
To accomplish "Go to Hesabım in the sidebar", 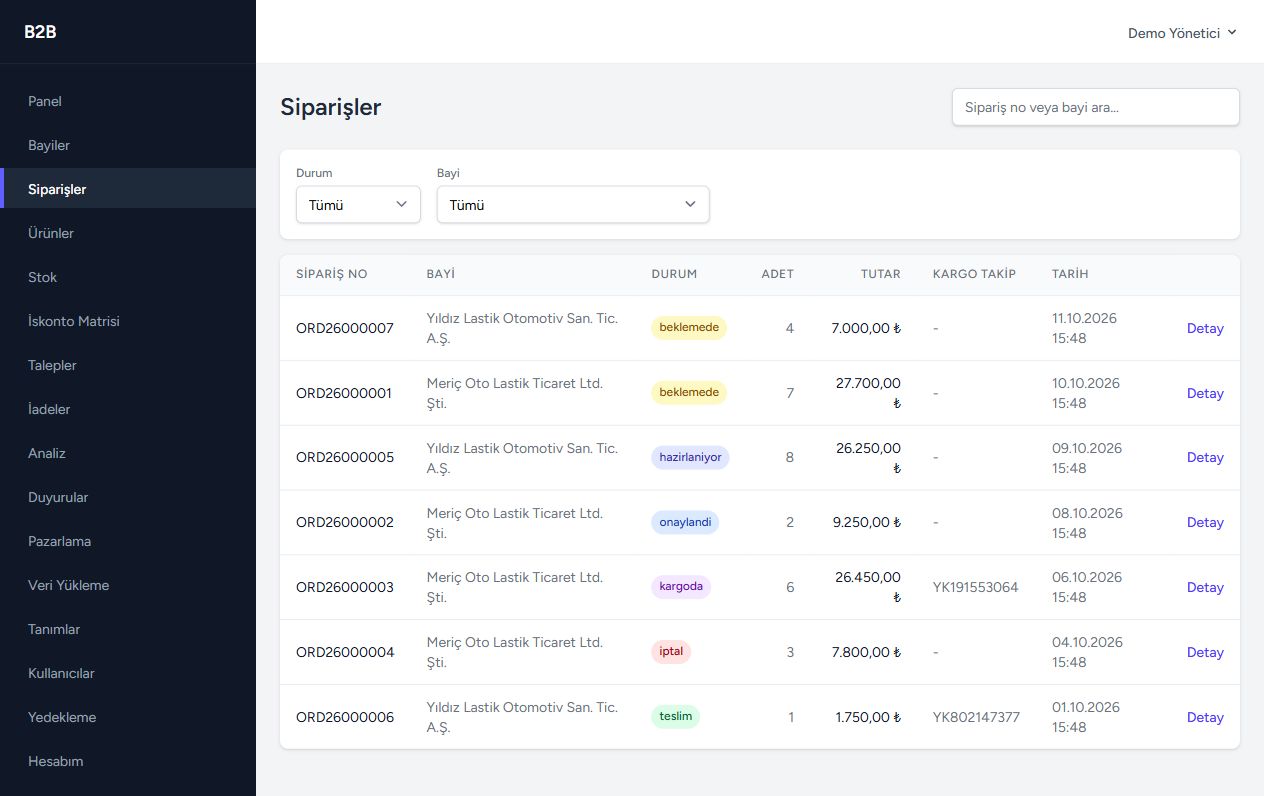I will [x=128, y=761].
